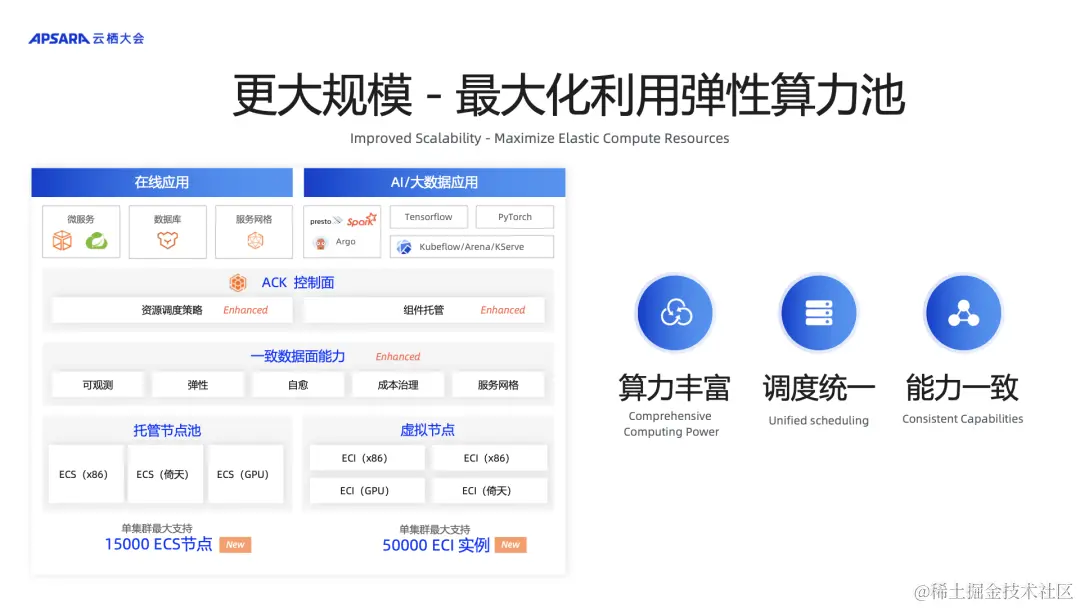Select the ACK 控制面 hexagon icon

click(x=239, y=282)
